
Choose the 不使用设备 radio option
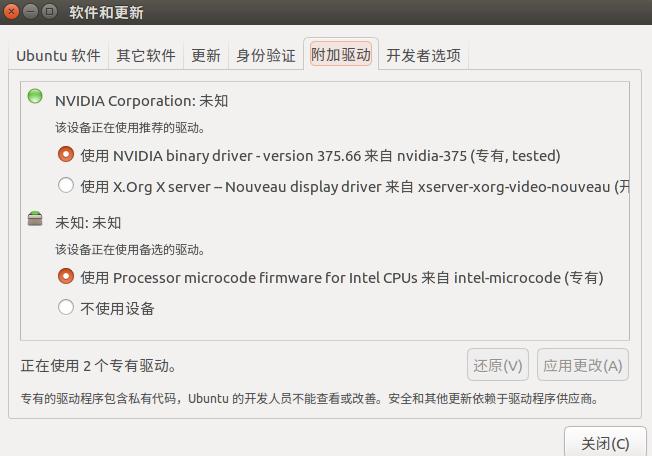[x=66, y=308]
